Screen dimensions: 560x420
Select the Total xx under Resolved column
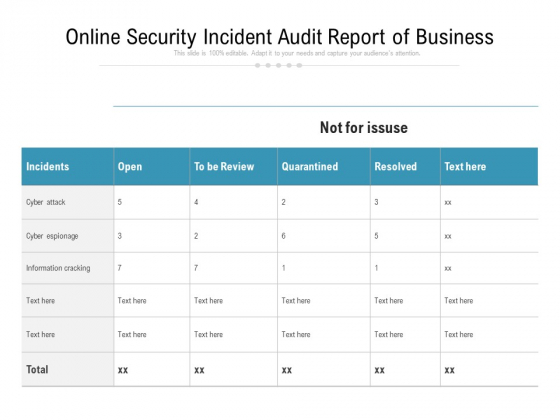pyautogui.click(x=380, y=370)
